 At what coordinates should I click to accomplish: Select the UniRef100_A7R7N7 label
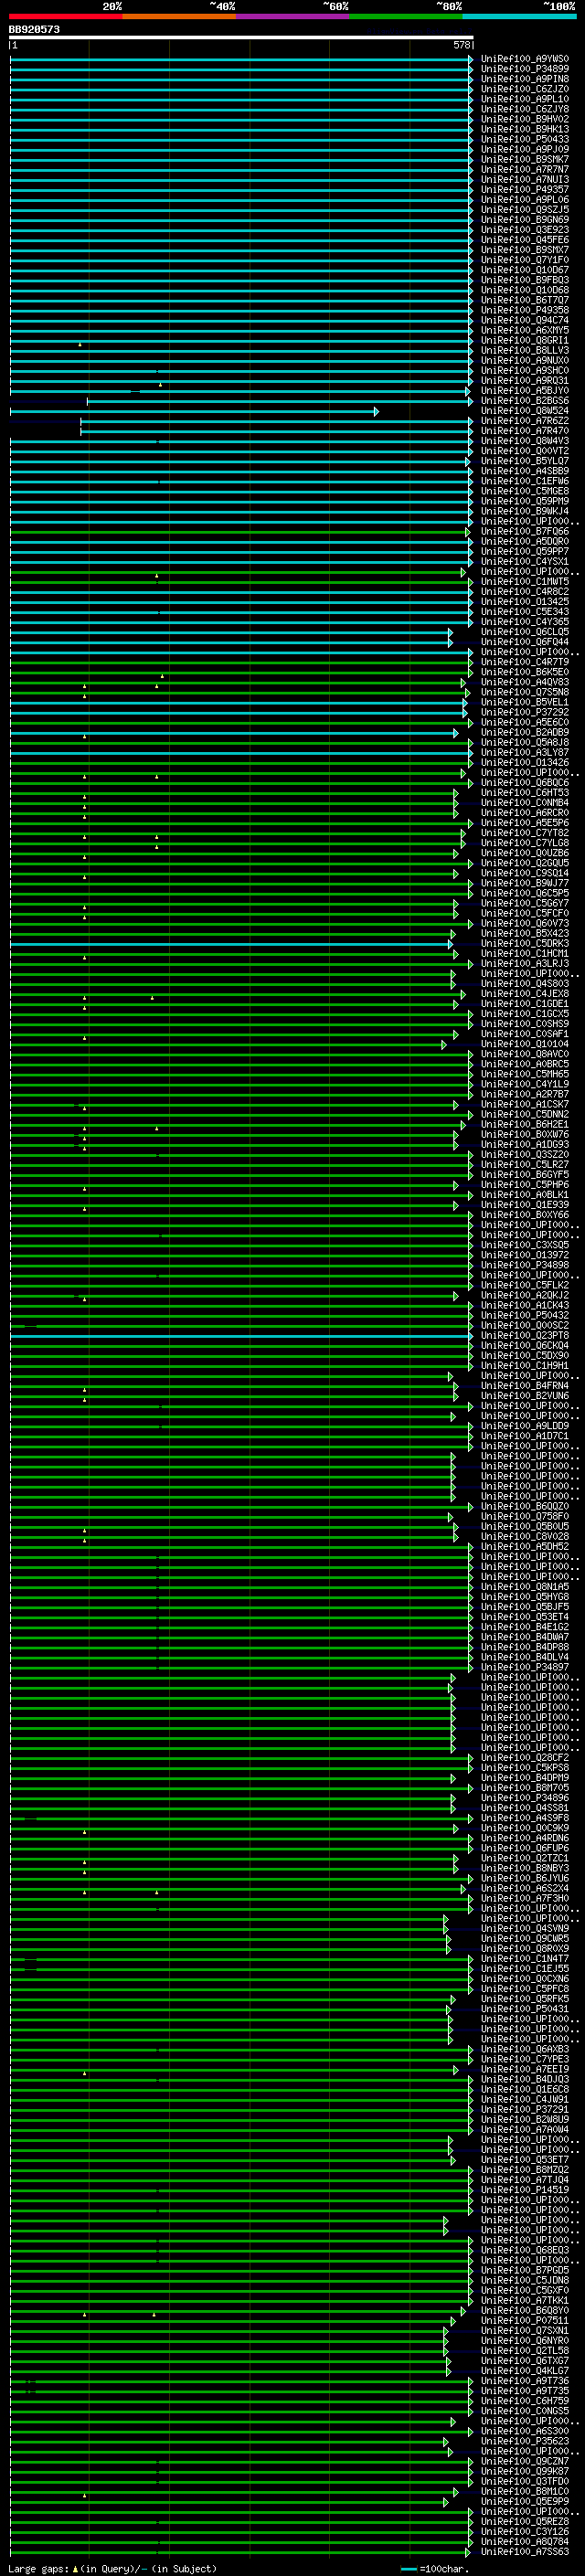click(525, 169)
